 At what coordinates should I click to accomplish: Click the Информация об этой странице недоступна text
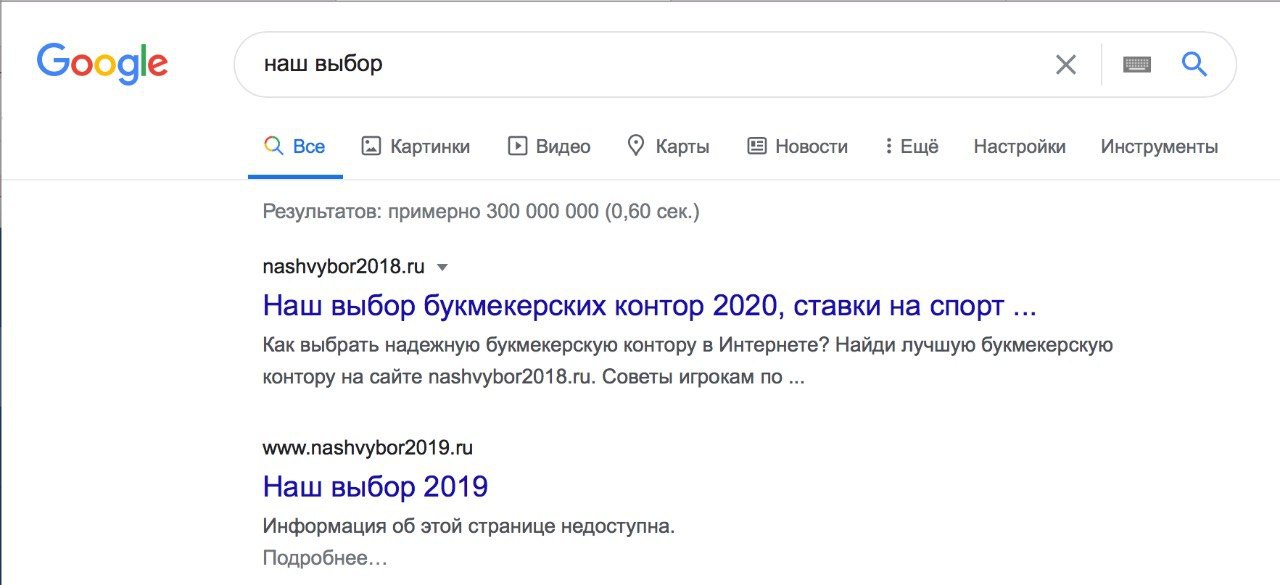(469, 526)
